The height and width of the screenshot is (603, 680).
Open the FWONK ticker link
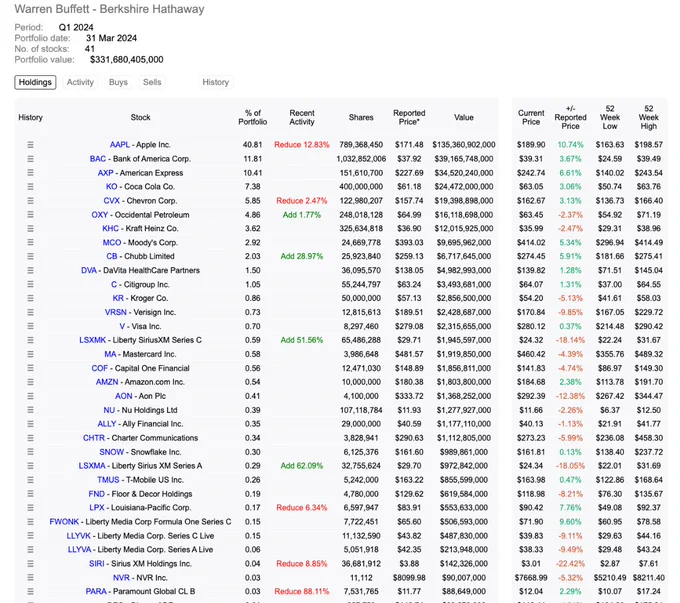(64, 522)
